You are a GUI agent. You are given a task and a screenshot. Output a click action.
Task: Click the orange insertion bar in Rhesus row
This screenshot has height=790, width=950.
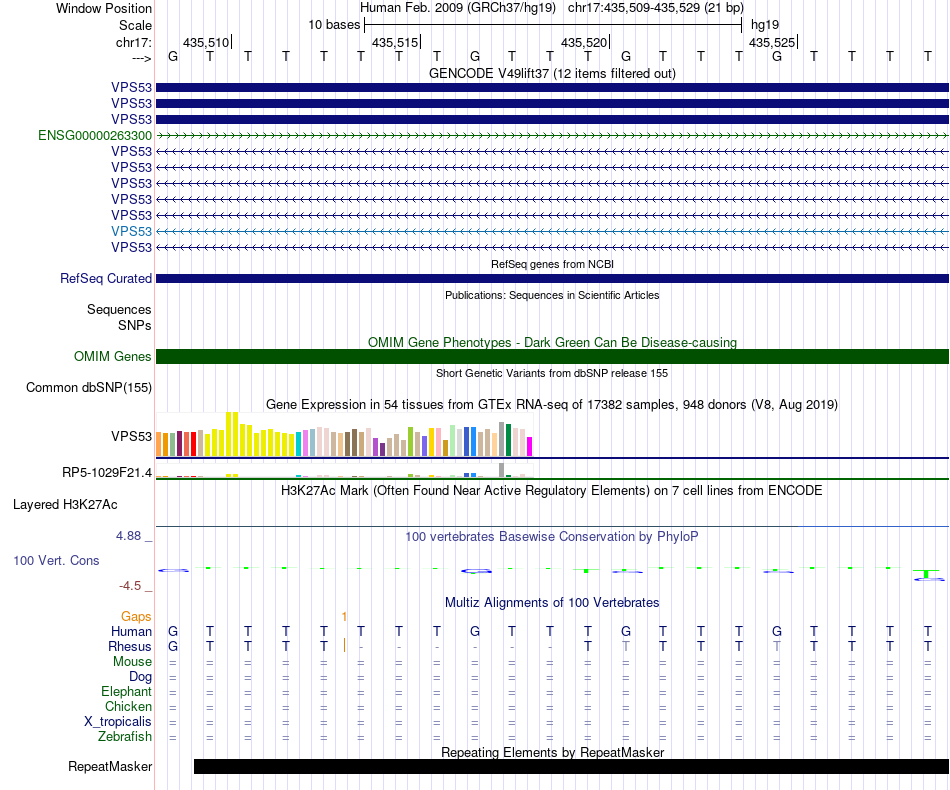pyautogui.click(x=344, y=645)
